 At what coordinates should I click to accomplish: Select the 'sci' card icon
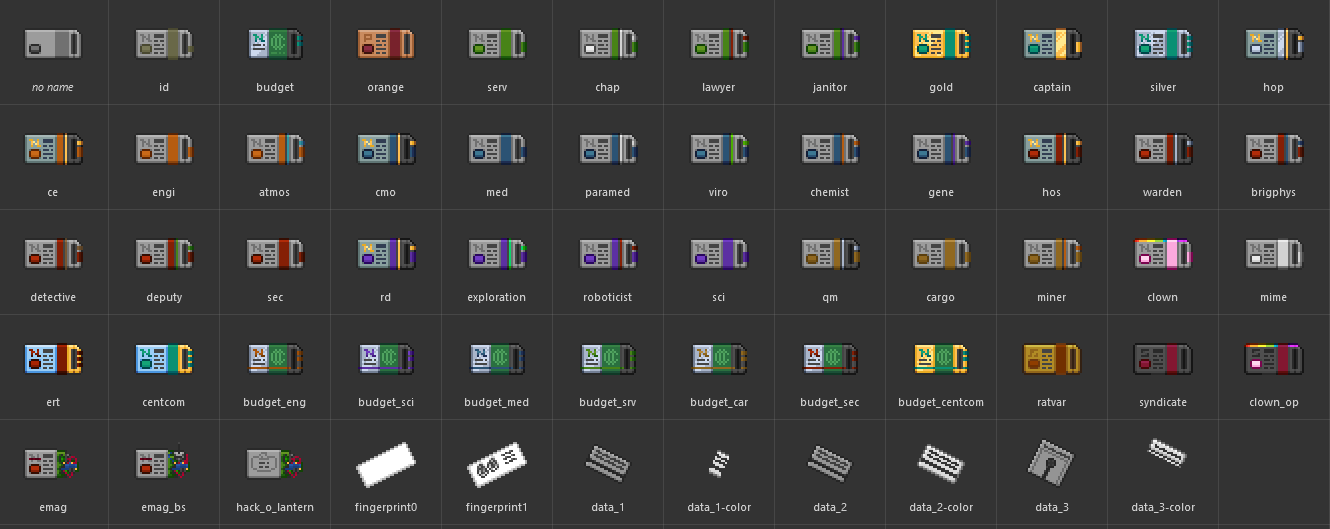tap(719, 254)
